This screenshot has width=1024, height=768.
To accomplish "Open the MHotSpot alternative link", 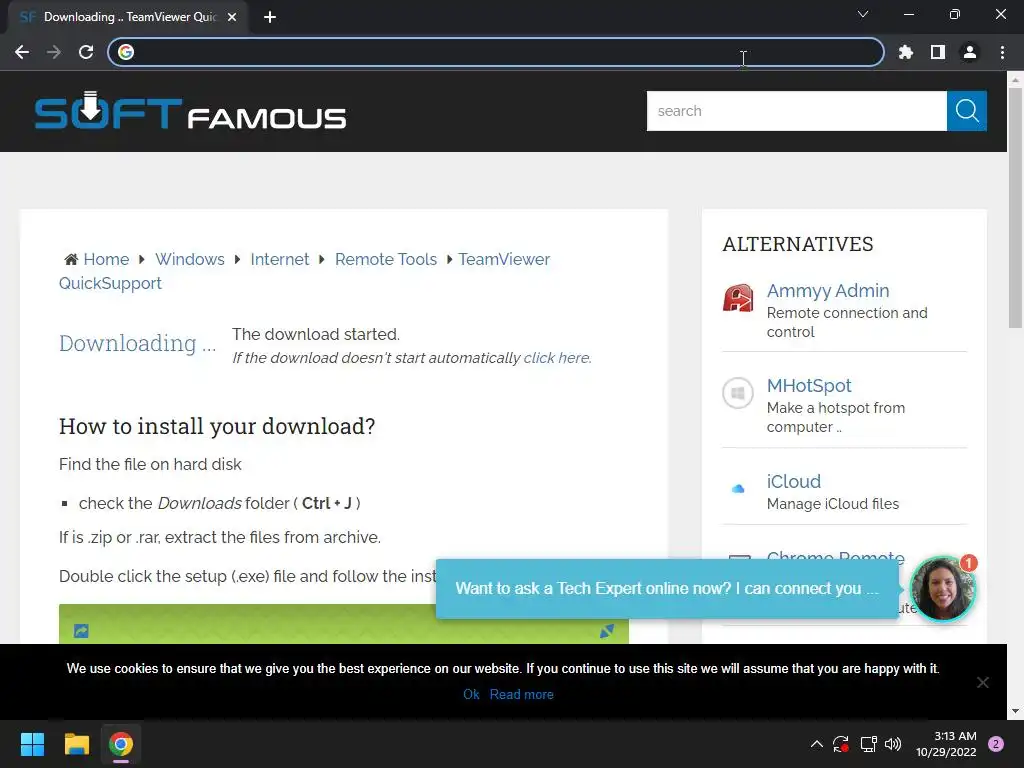I will click(x=809, y=386).
